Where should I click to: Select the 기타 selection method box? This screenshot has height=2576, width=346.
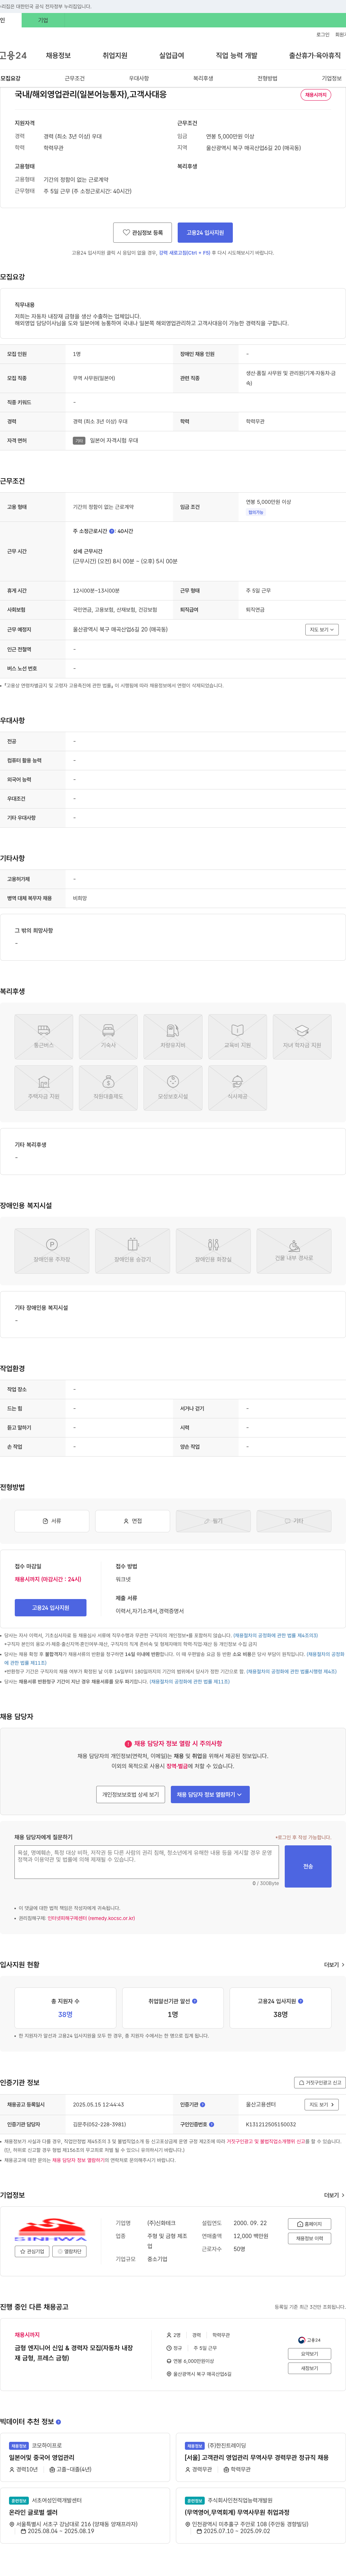pyautogui.click(x=294, y=1521)
